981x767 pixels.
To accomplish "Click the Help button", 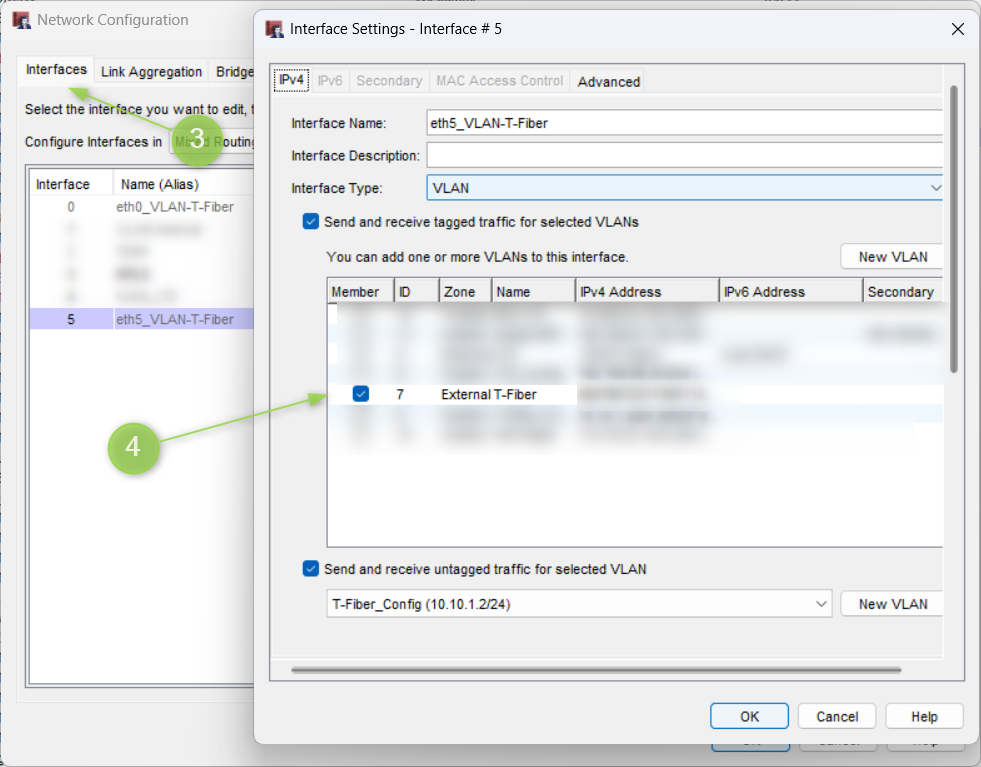I will click(x=924, y=716).
